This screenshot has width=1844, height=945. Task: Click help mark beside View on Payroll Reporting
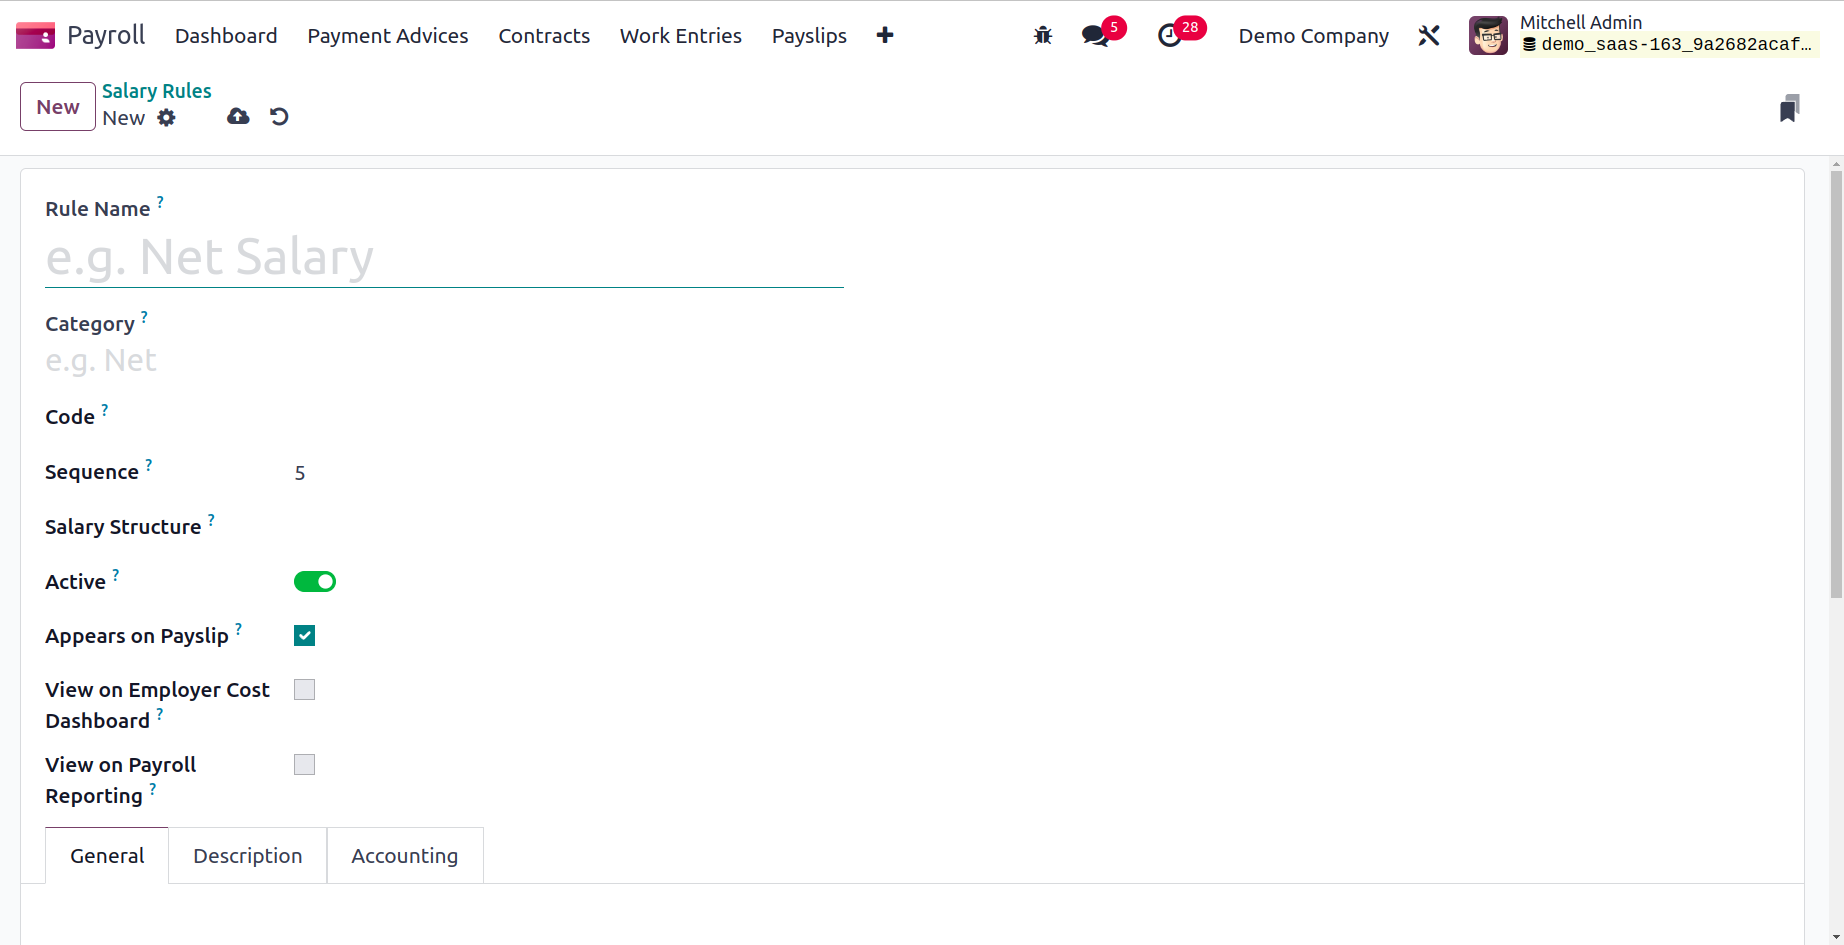click(x=152, y=789)
